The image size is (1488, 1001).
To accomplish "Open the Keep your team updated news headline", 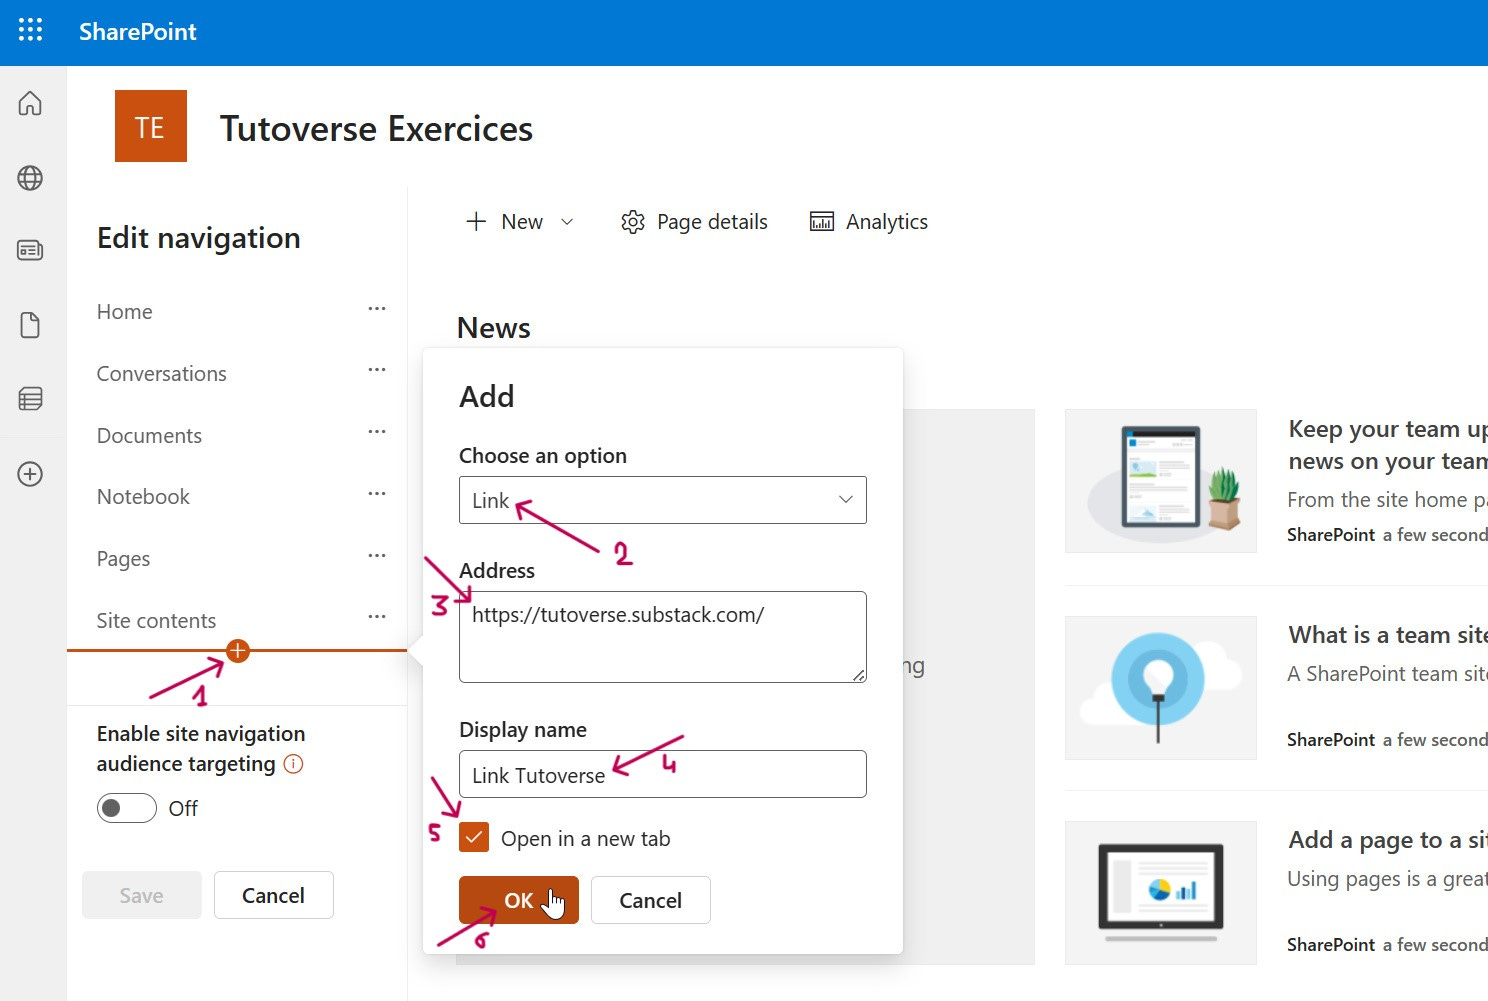I will pyautogui.click(x=1388, y=445).
